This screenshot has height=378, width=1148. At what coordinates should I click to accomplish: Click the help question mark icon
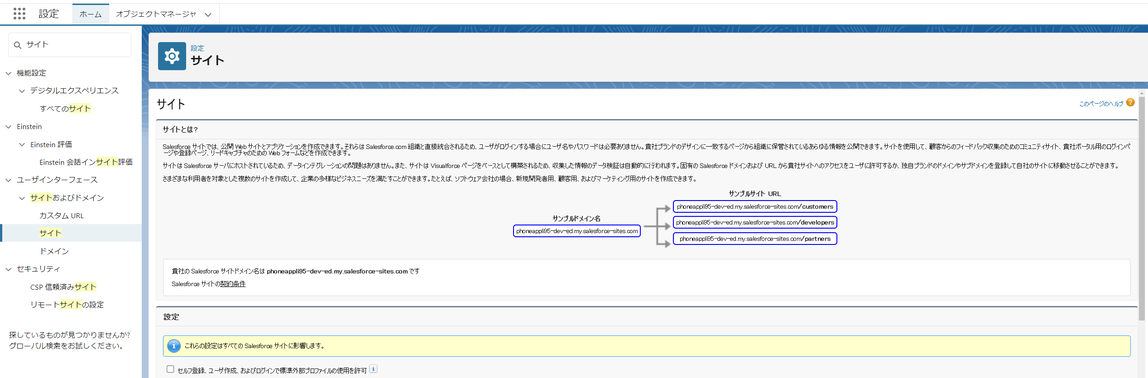pyautogui.click(x=1130, y=103)
